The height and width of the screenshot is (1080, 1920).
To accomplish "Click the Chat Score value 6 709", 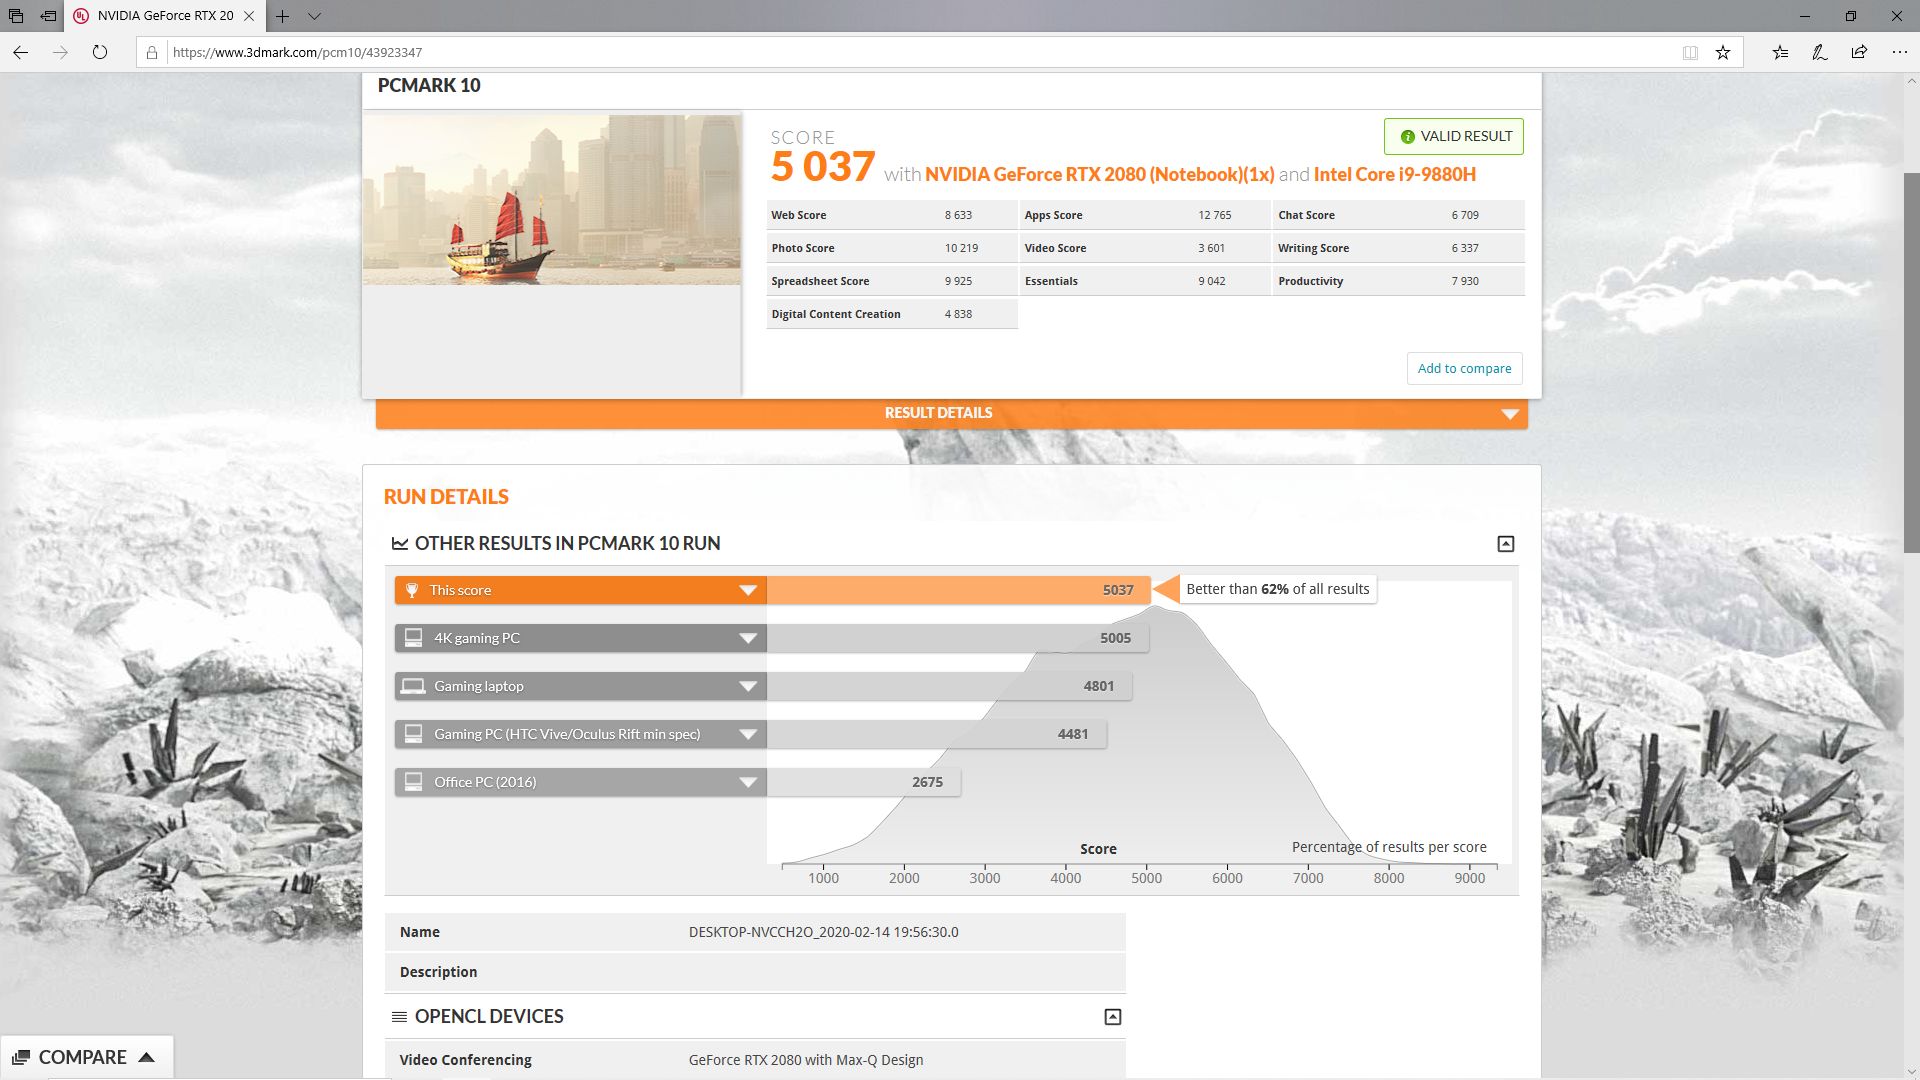I will pyautogui.click(x=1465, y=216).
